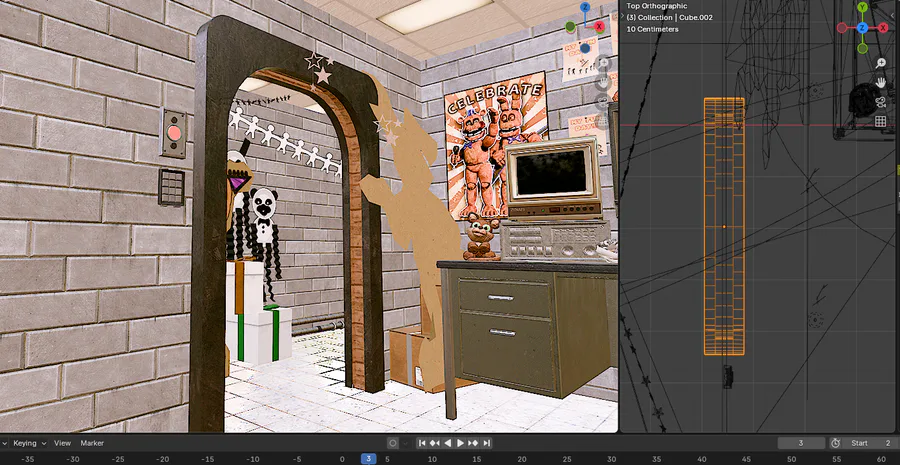Click frame 45 on the timeline ruler
The image size is (900, 465).
[x=746, y=459]
